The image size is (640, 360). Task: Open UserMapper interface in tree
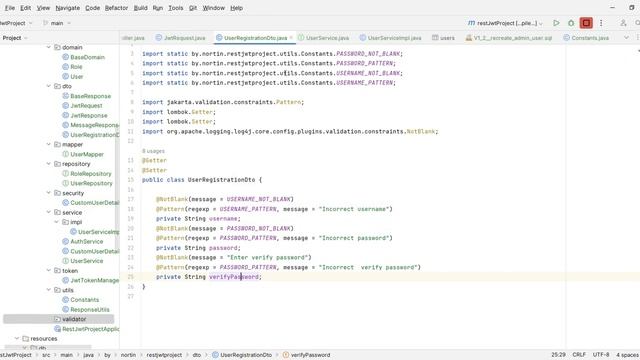83,154
